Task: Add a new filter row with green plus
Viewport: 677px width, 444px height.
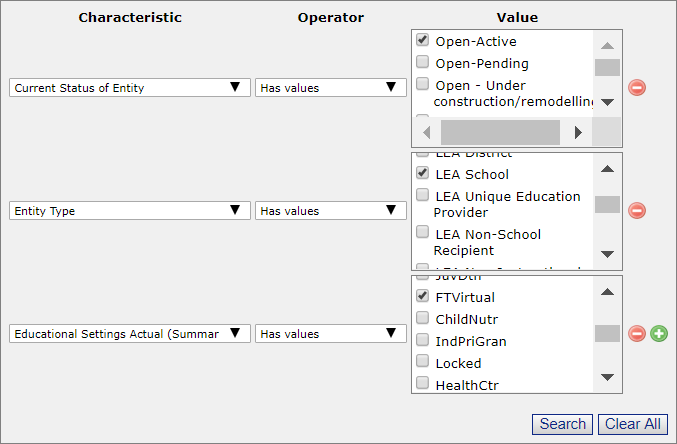Action: (x=658, y=334)
